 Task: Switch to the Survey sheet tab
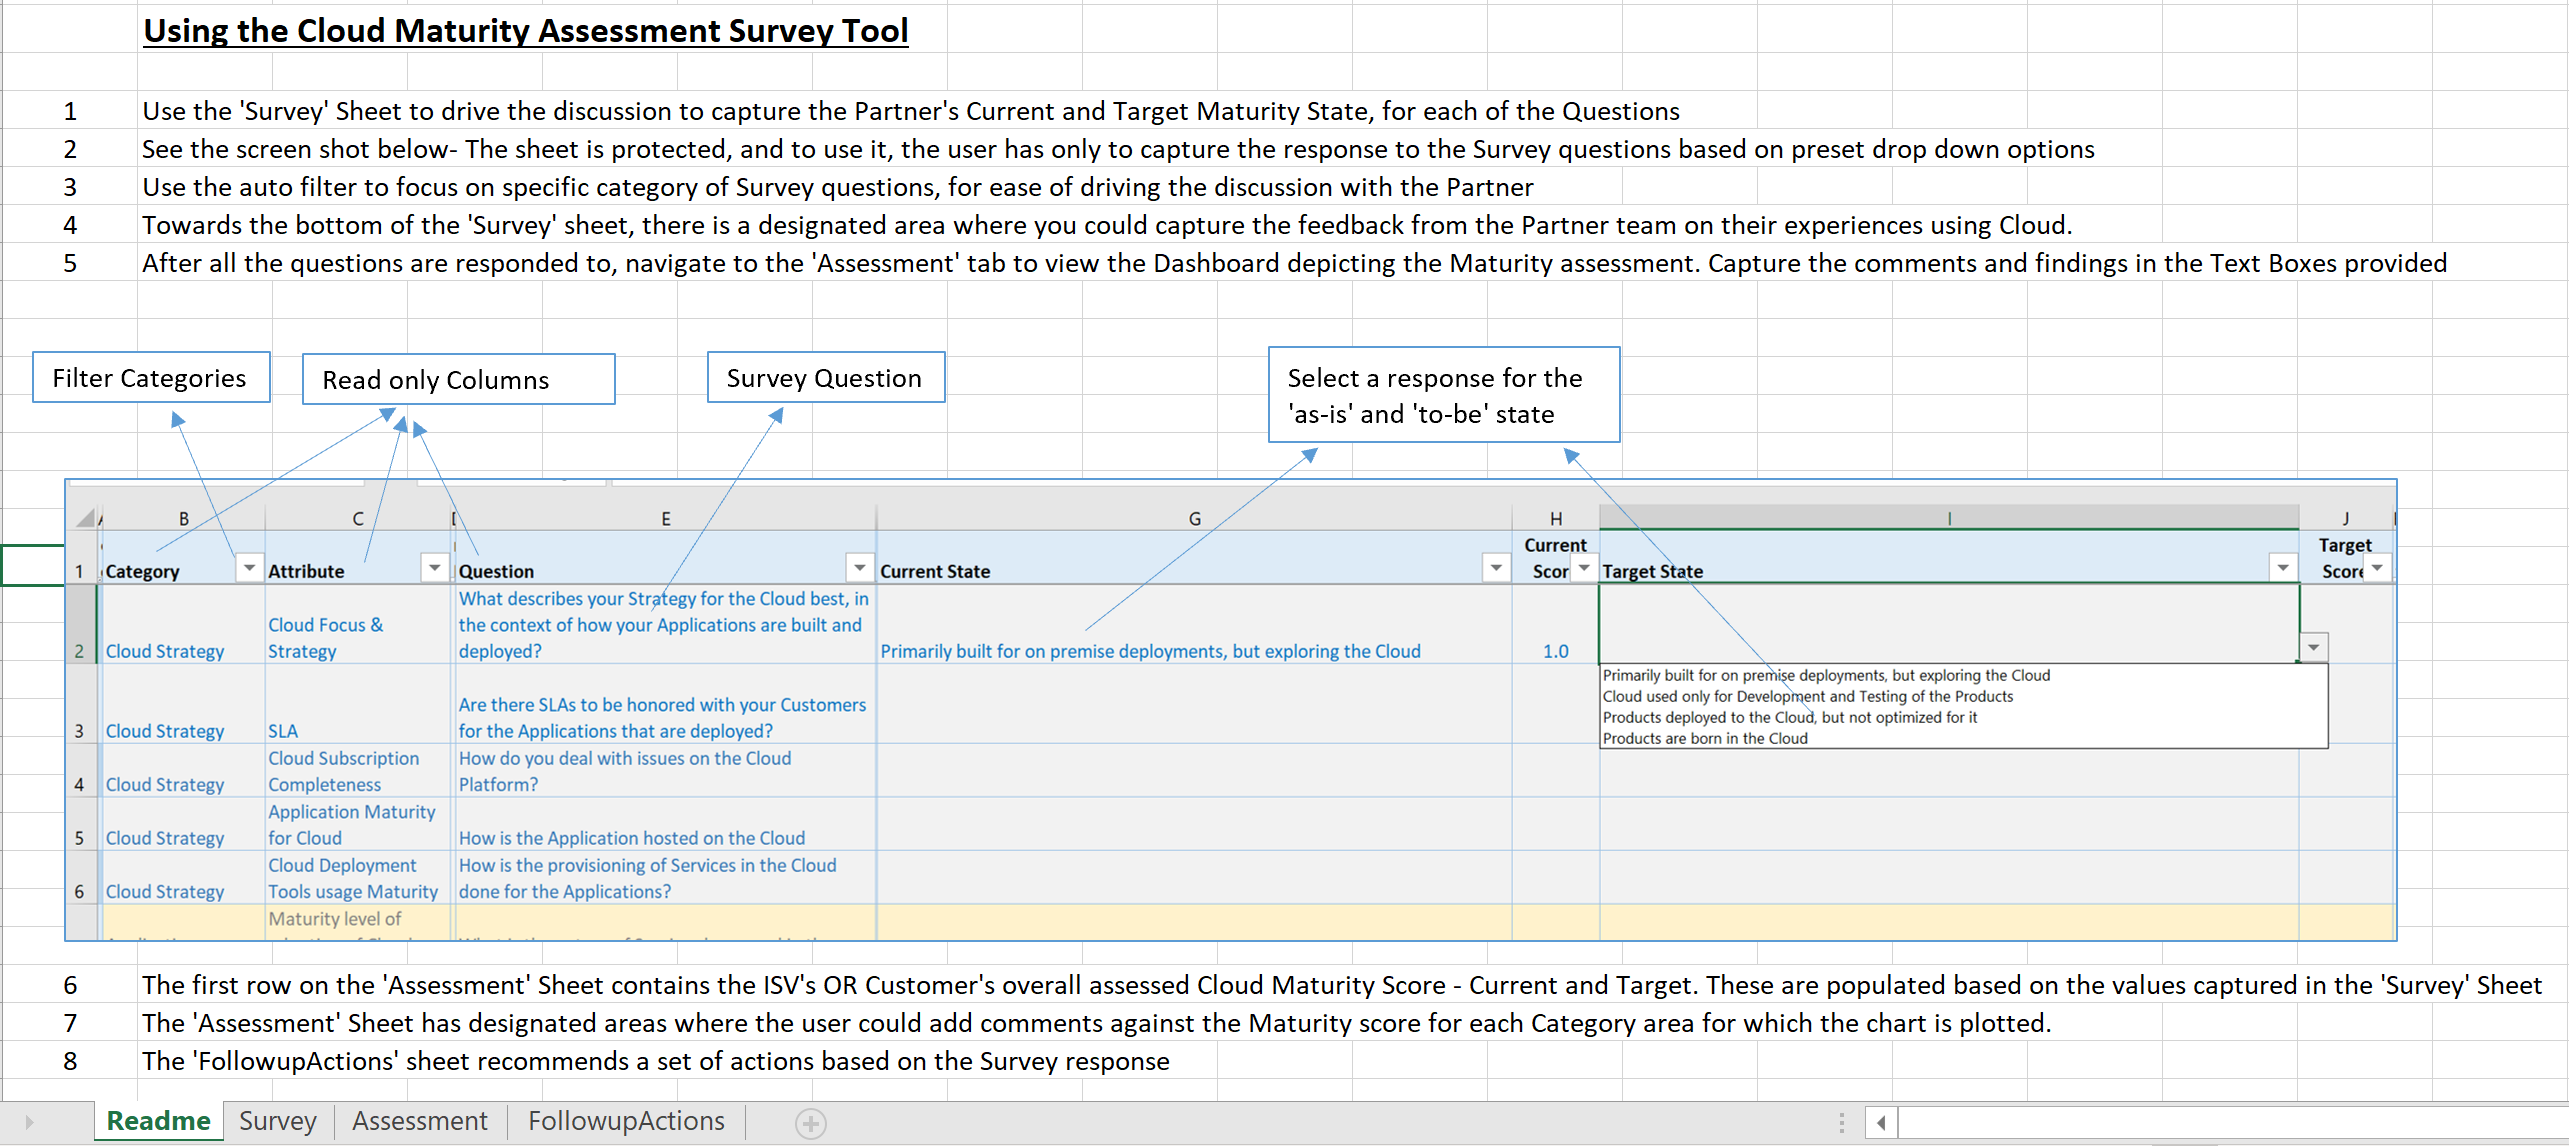pos(277,1121)
